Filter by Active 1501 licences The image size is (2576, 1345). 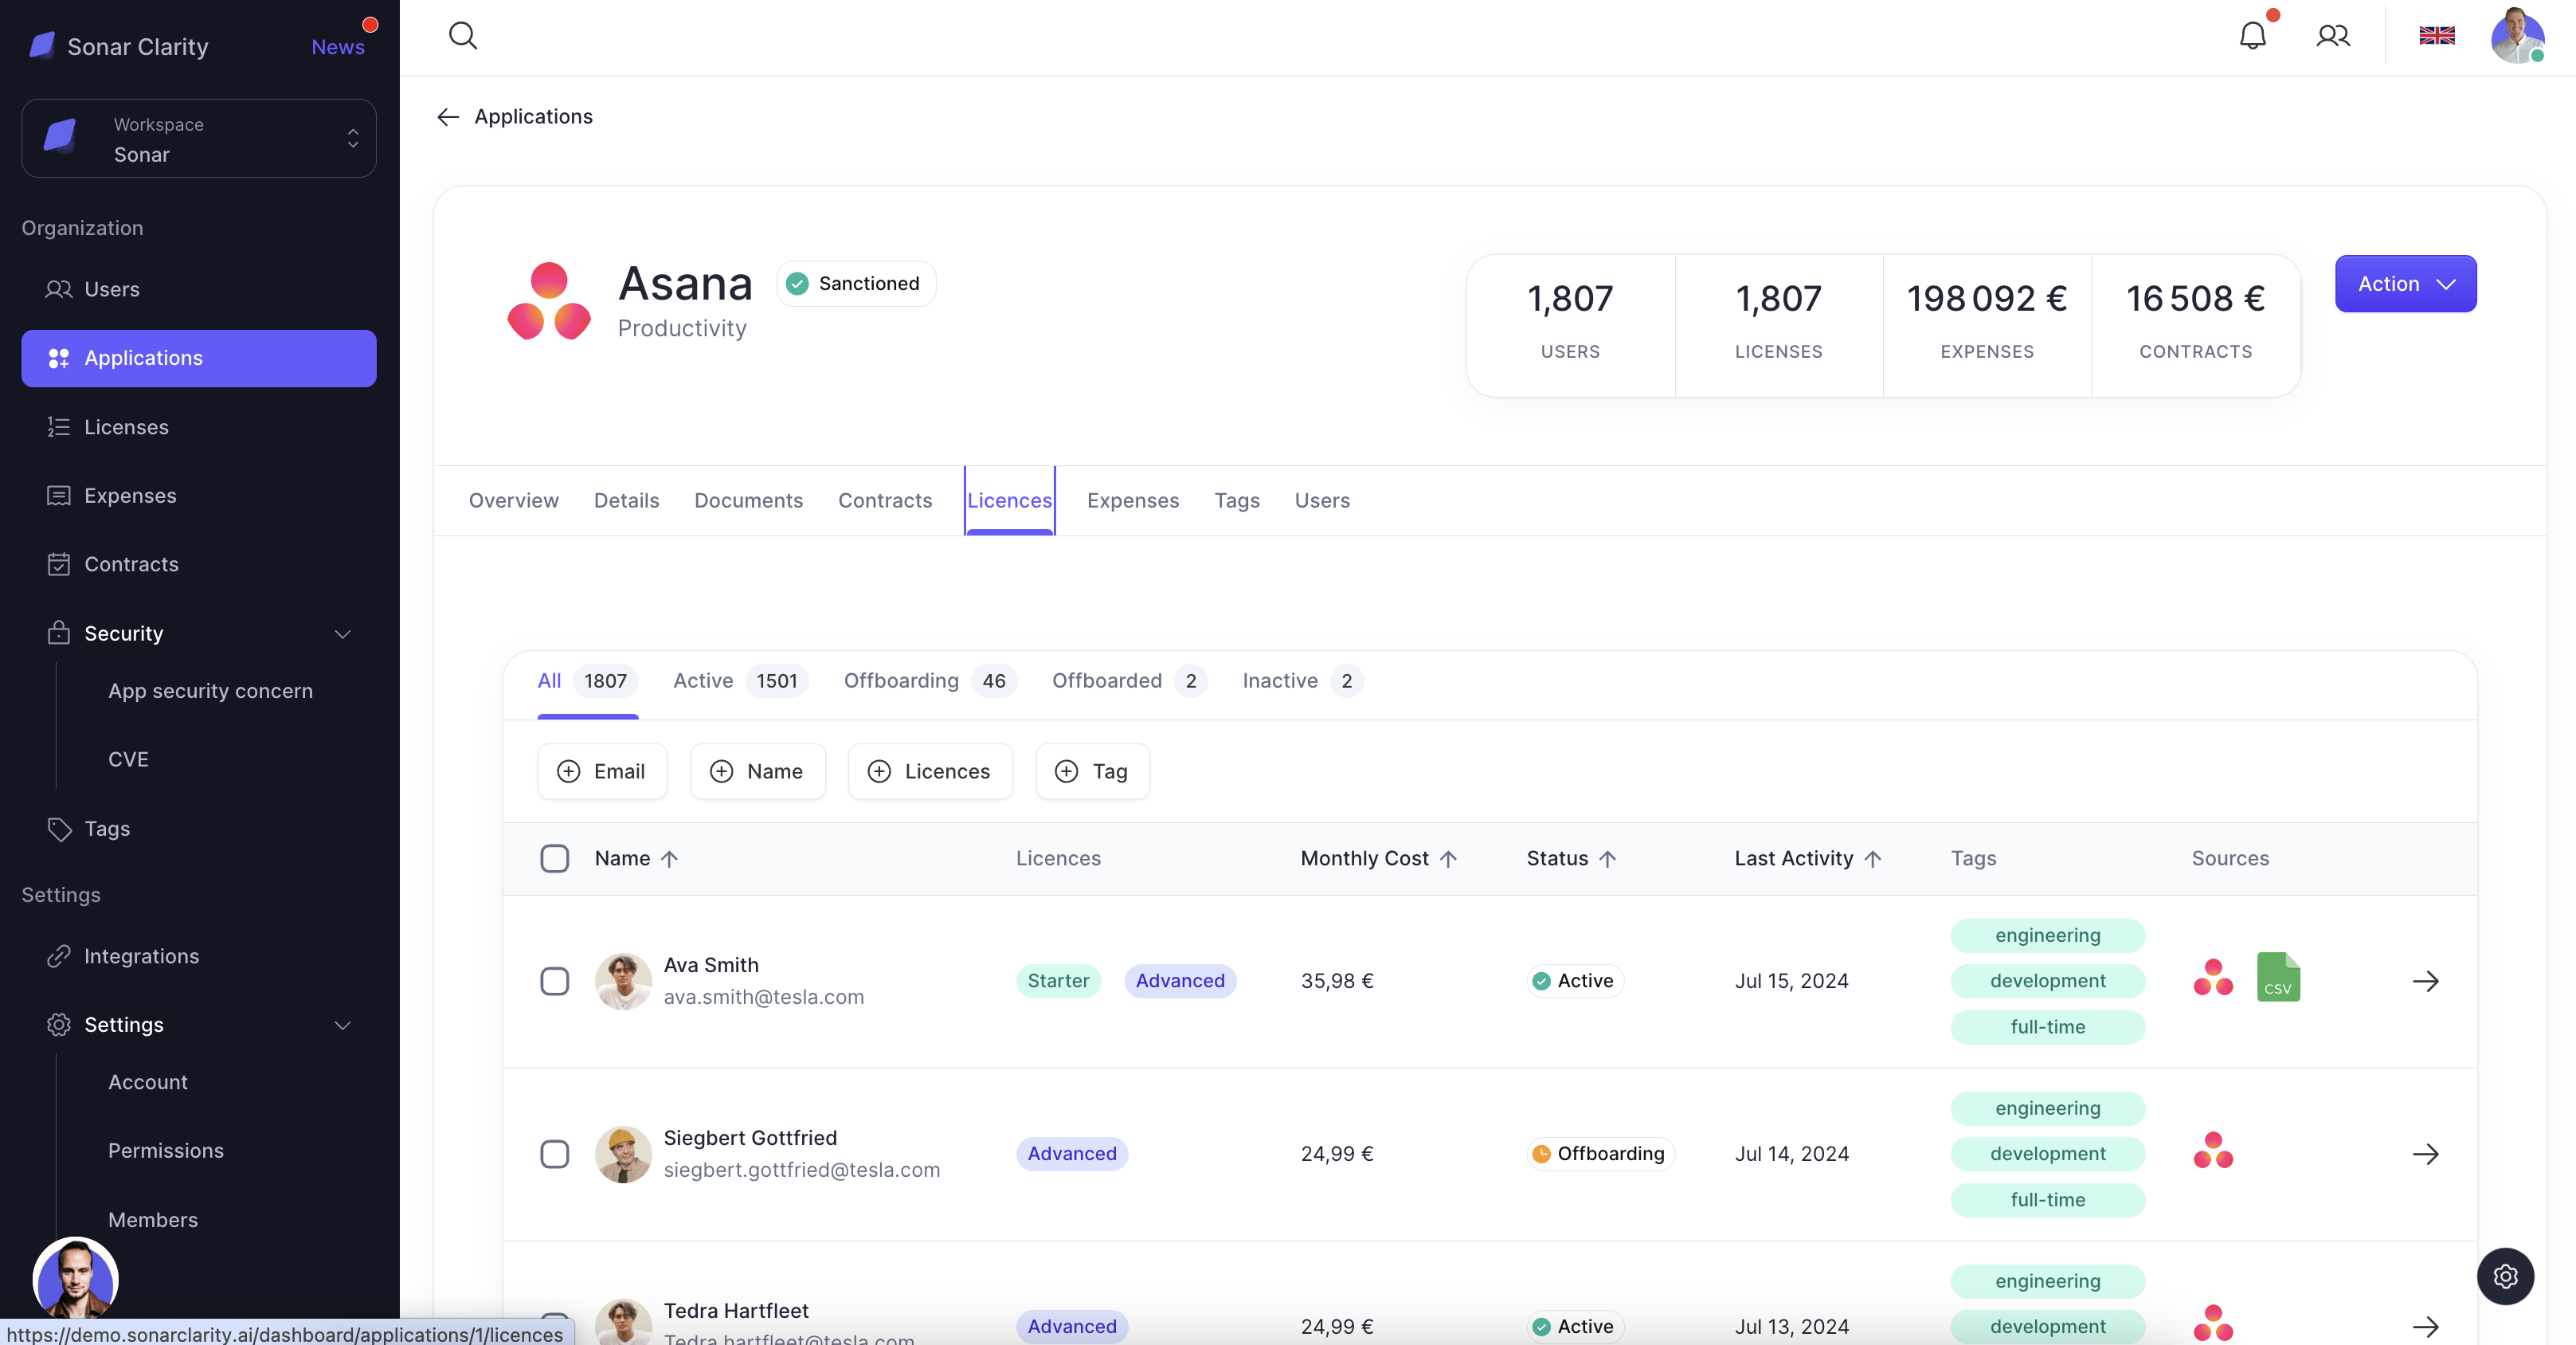[740, 681]
